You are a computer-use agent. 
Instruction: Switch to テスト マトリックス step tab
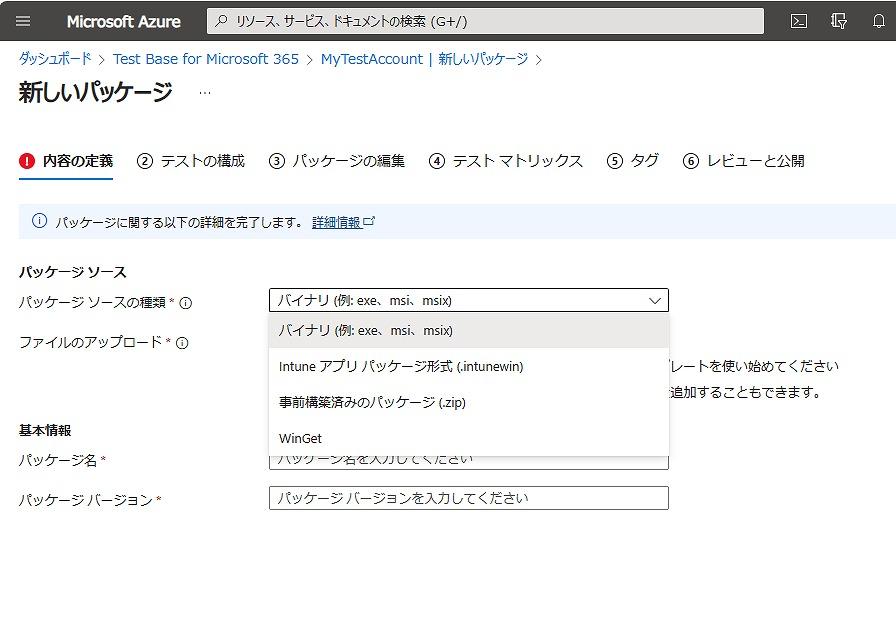[506, 161]
